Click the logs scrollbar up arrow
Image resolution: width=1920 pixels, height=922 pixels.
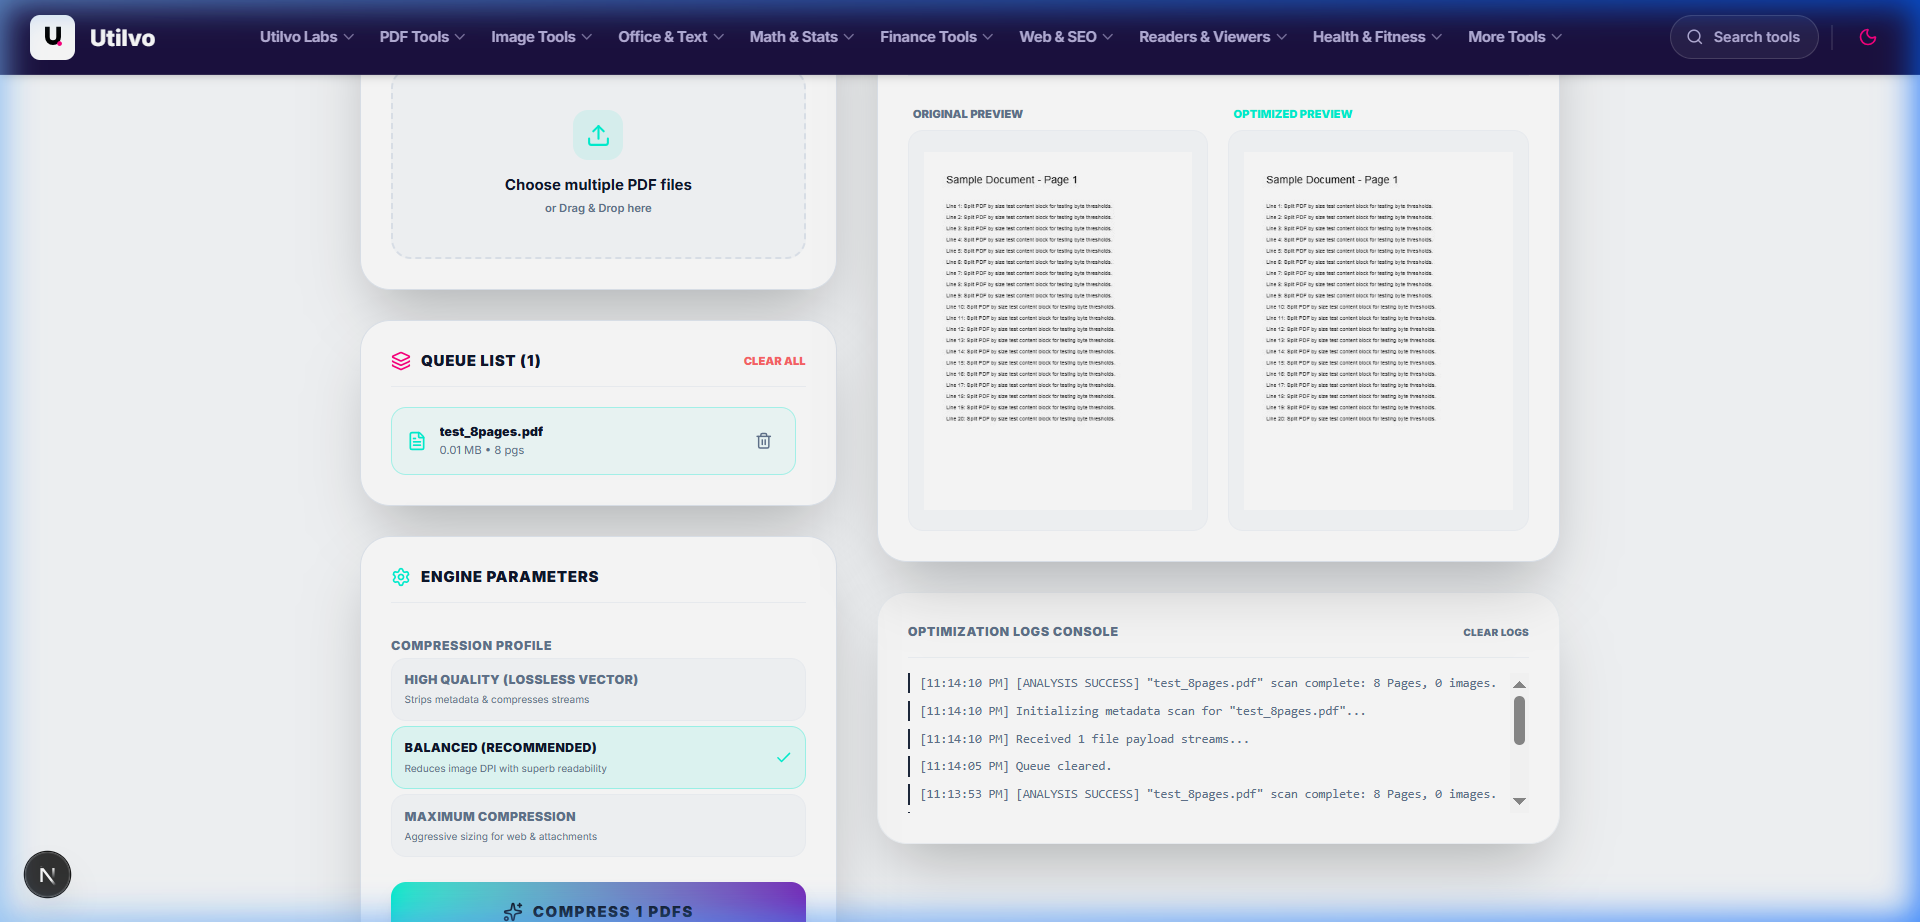[1519, 684]
